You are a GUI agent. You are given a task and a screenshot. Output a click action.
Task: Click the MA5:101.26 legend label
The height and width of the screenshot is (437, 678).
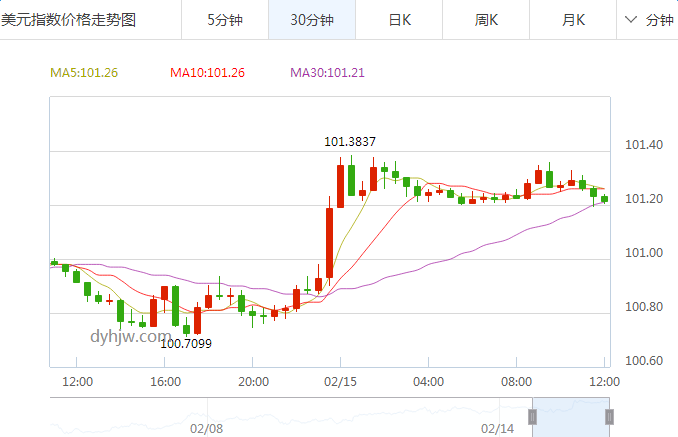tap(84, 73)
